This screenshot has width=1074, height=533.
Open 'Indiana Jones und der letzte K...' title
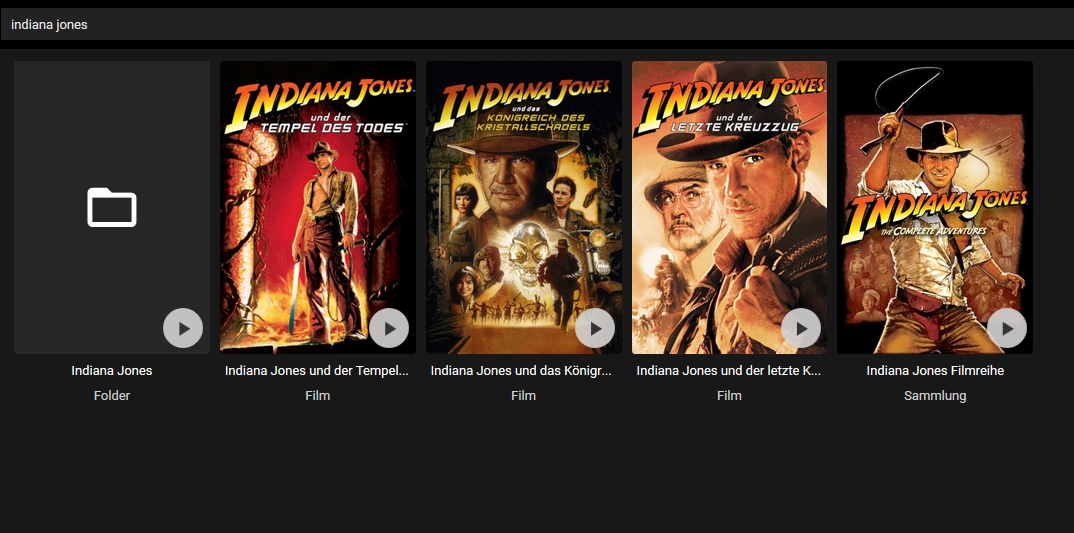coord(728,371)
